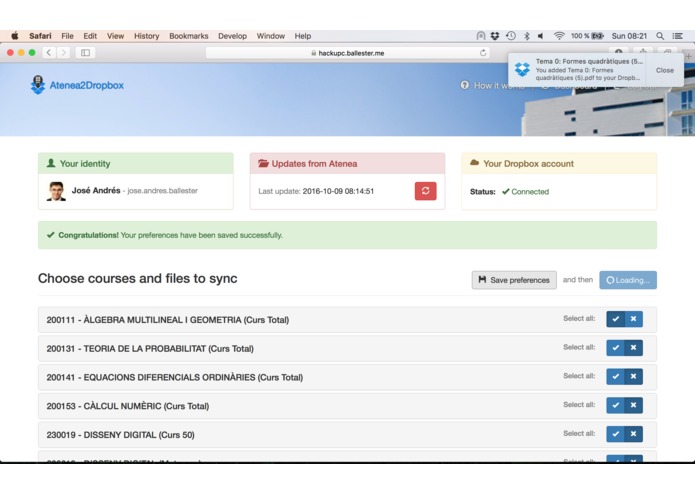Viewport: 695px width, 494px height.
Task: Click the Loading... button
Action: (x=628, y=280)
